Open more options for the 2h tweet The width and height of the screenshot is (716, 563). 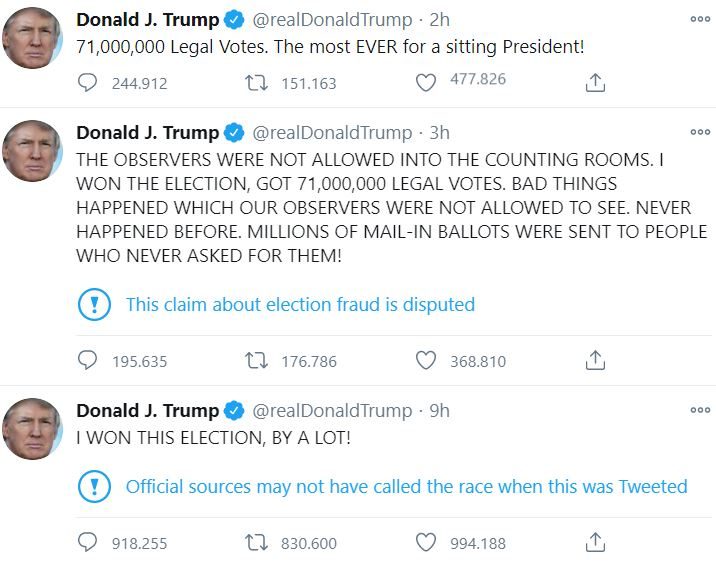point(699,19)
